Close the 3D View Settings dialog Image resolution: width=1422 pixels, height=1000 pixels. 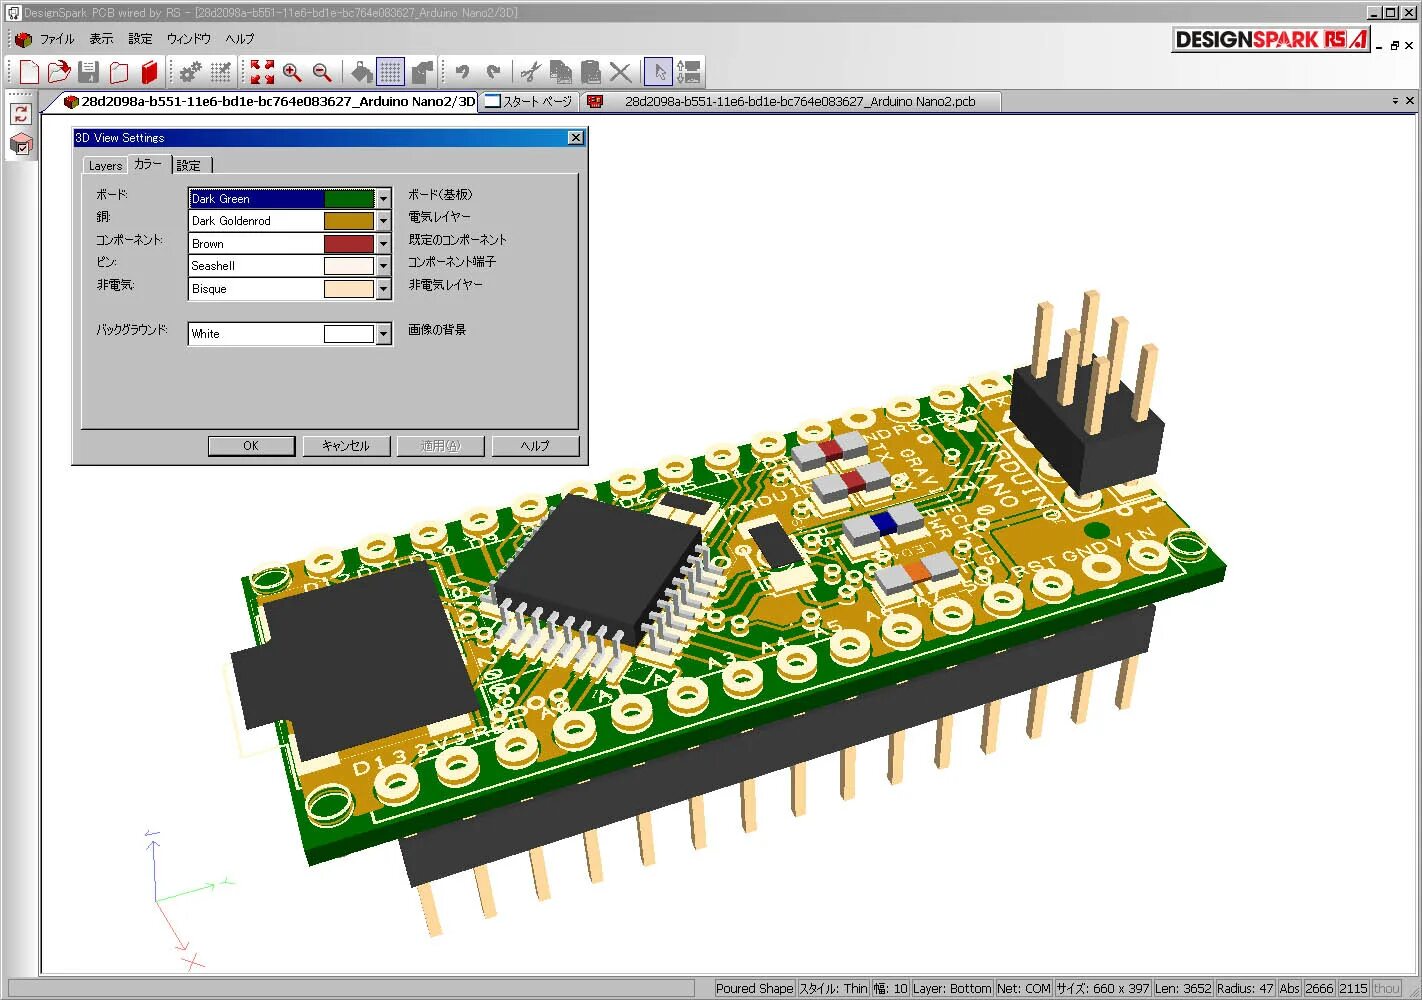click(x=576, y=138)
